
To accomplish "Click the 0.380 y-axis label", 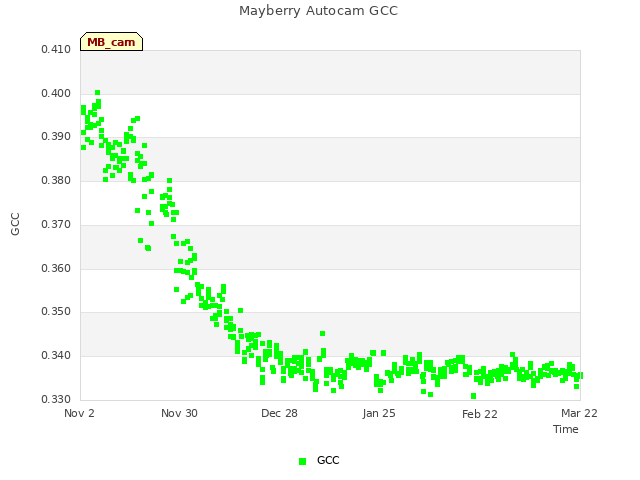I will point(56,180).
